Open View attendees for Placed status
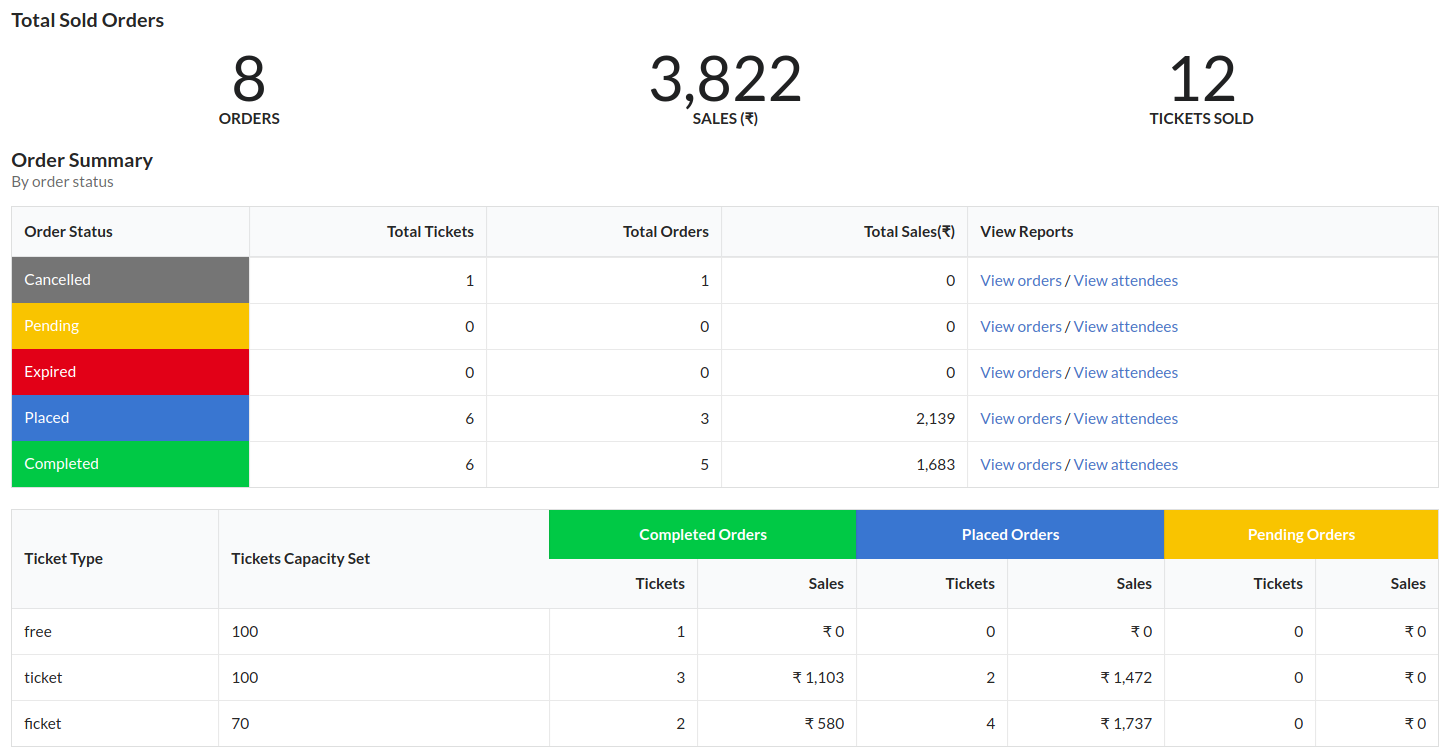Image resolution: width=1447 pixels, height=756 pixels. point(1126,419)
